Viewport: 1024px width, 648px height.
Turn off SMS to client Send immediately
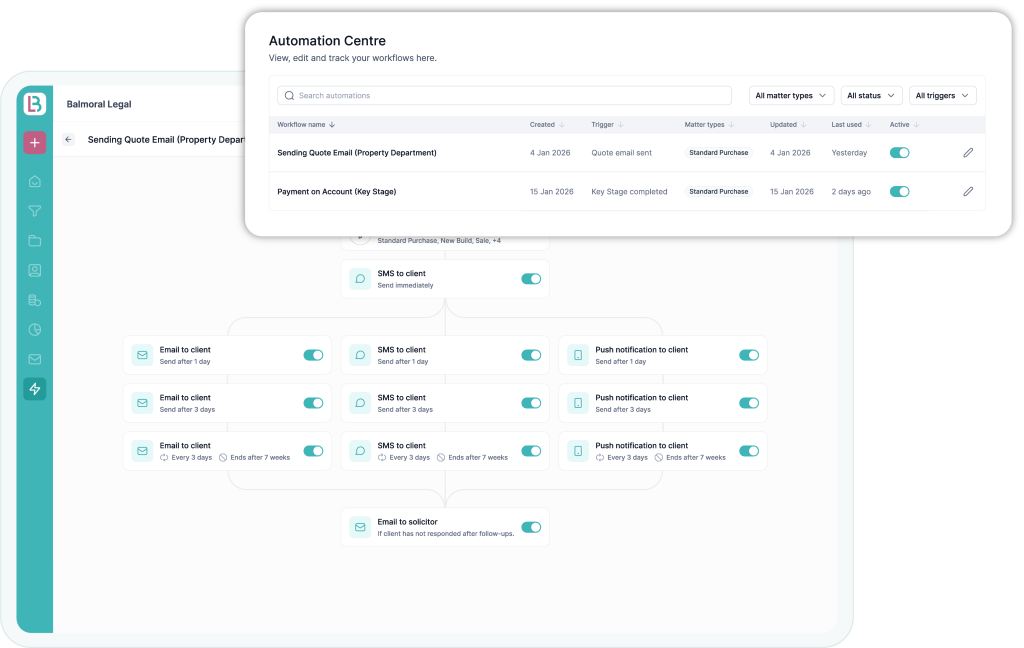[531, 279]
